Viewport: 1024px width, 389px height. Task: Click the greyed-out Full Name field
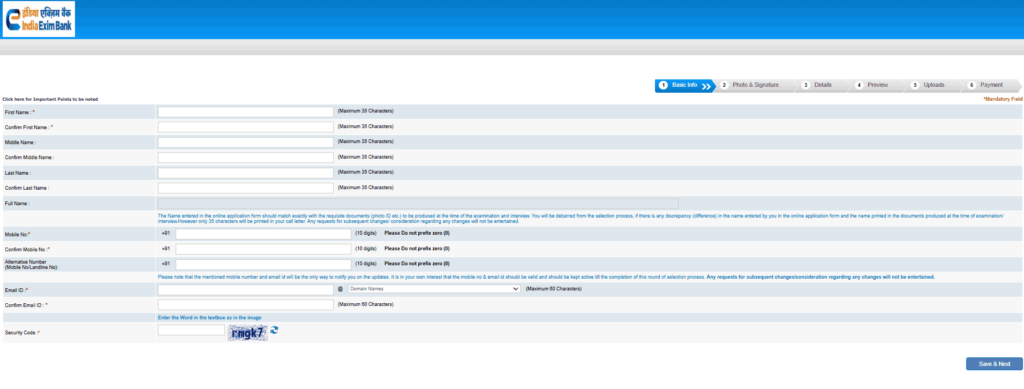(x=418, y=204)
